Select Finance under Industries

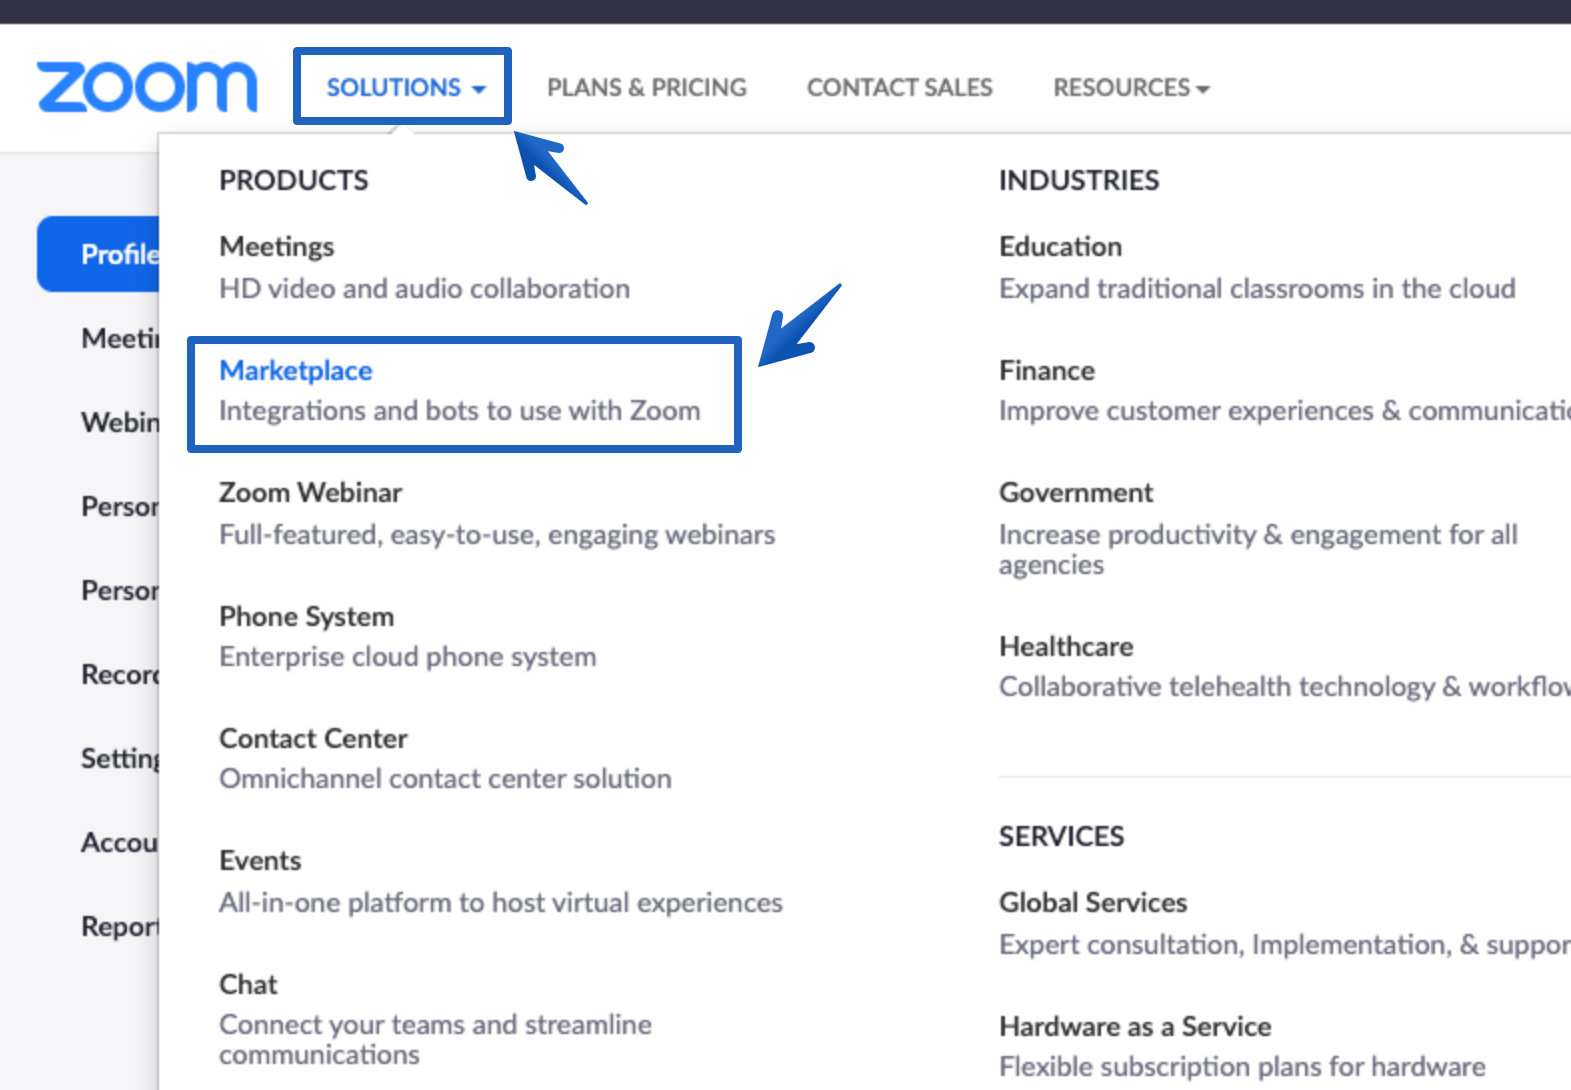point(1047,371)
